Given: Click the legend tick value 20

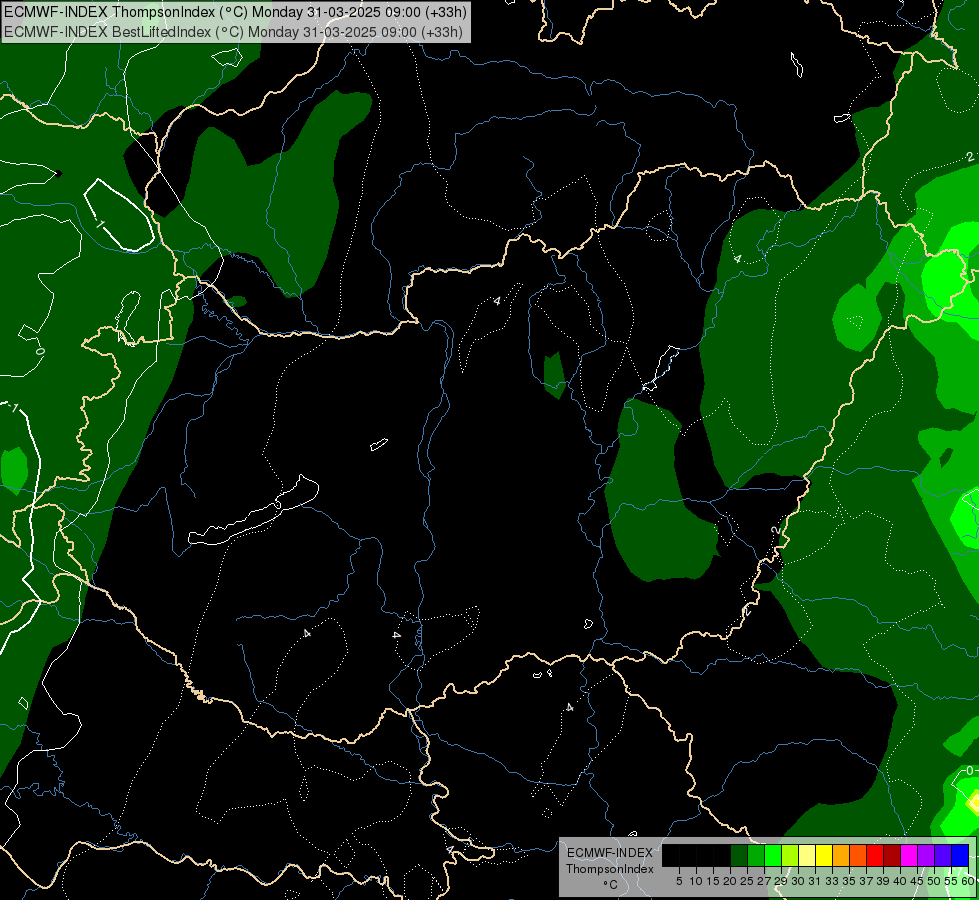Looking at the screenshot, I should [730, 881].
